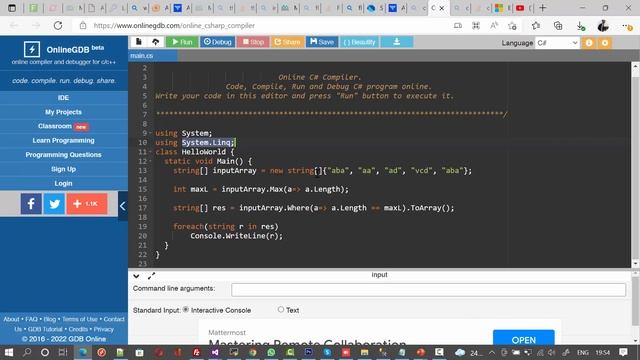Open Windows taskbar Search
Image resolution: width=640 pixels, height=360 pixels.
point(27,352)
